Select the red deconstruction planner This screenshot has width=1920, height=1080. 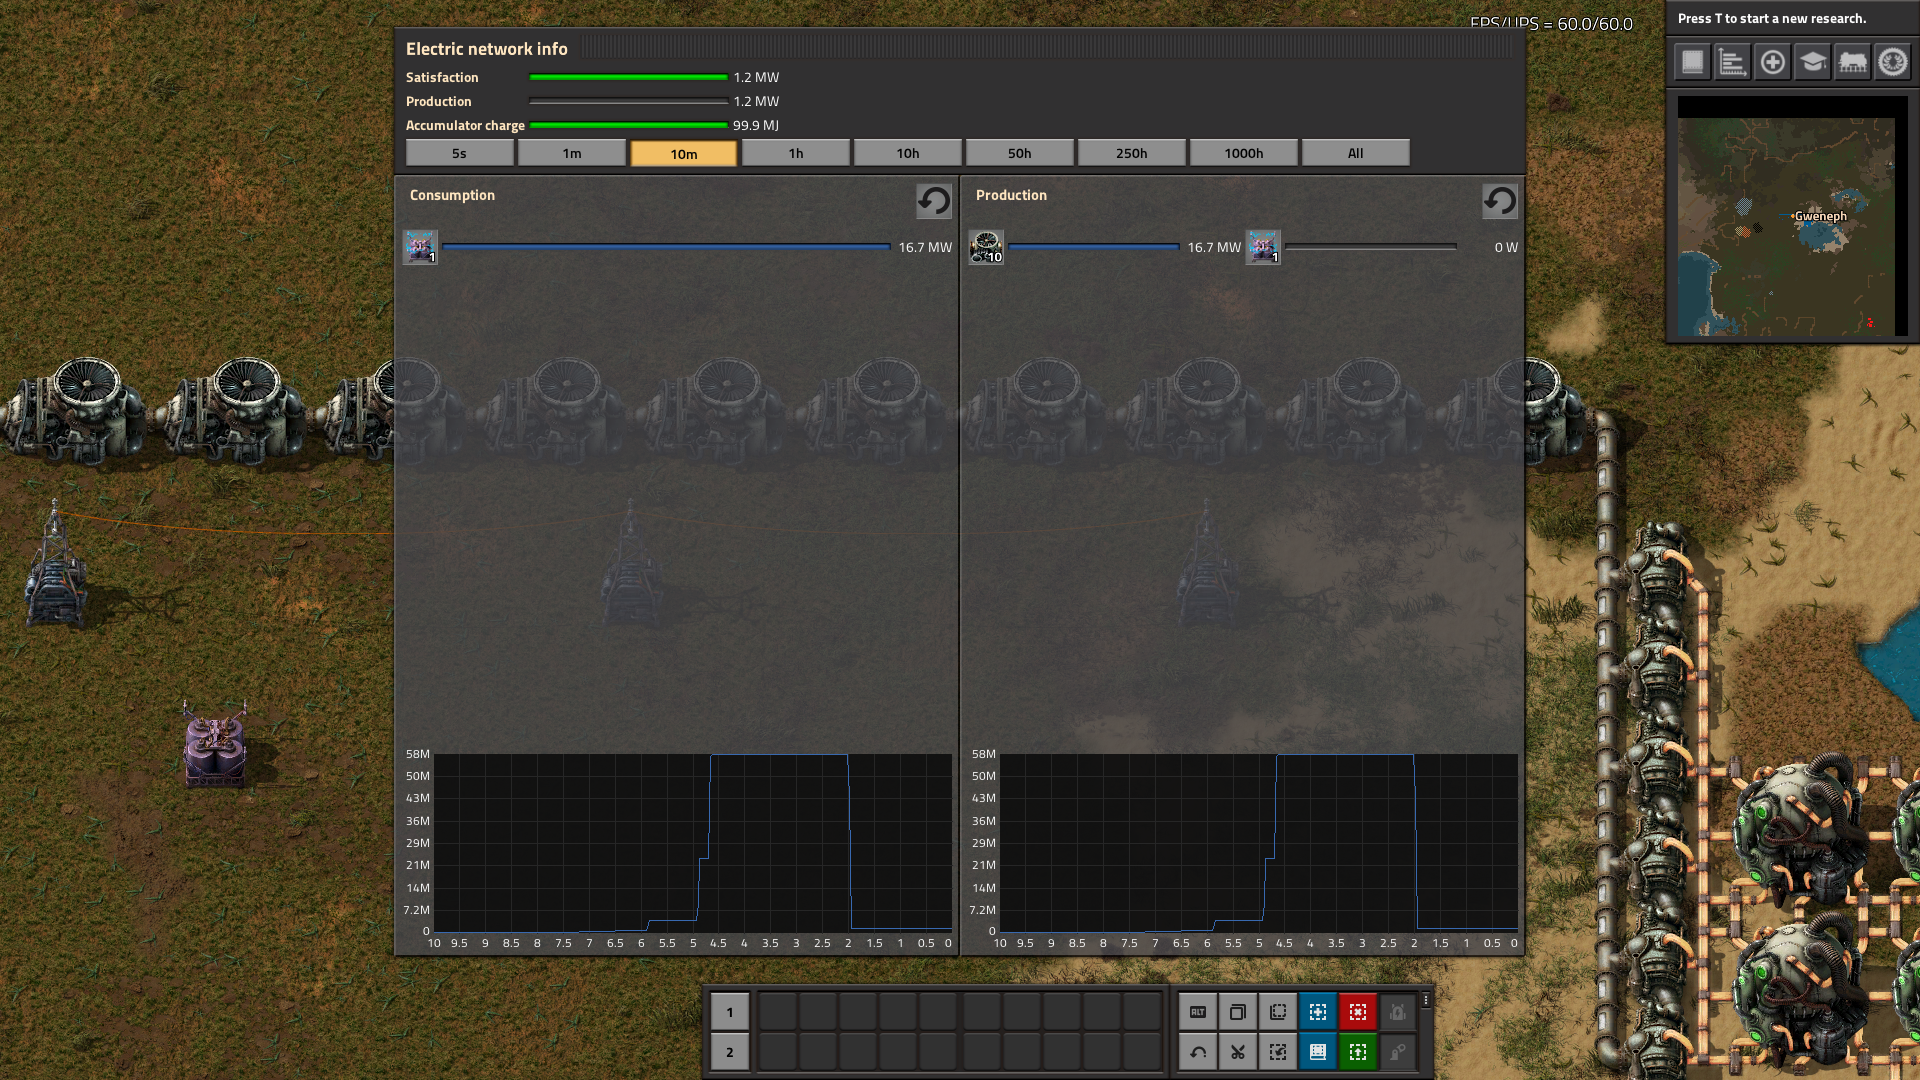(1357, 1012)
